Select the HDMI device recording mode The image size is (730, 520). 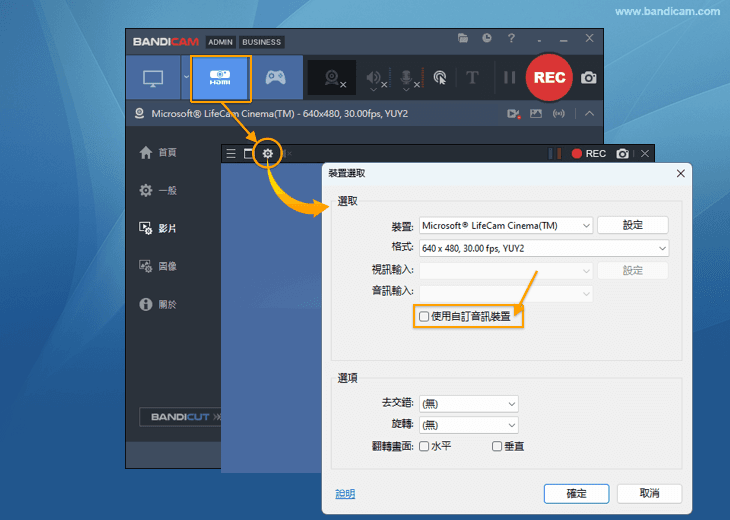point(220,78)
